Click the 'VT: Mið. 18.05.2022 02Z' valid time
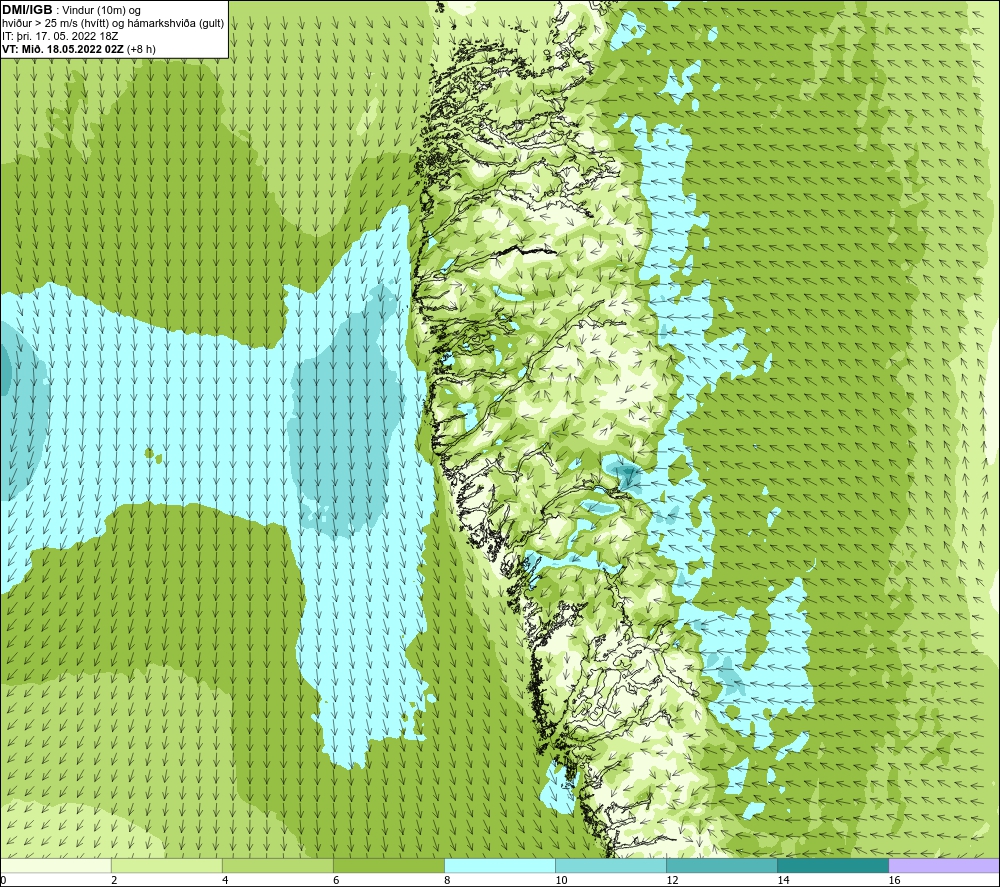 point(64,49)
